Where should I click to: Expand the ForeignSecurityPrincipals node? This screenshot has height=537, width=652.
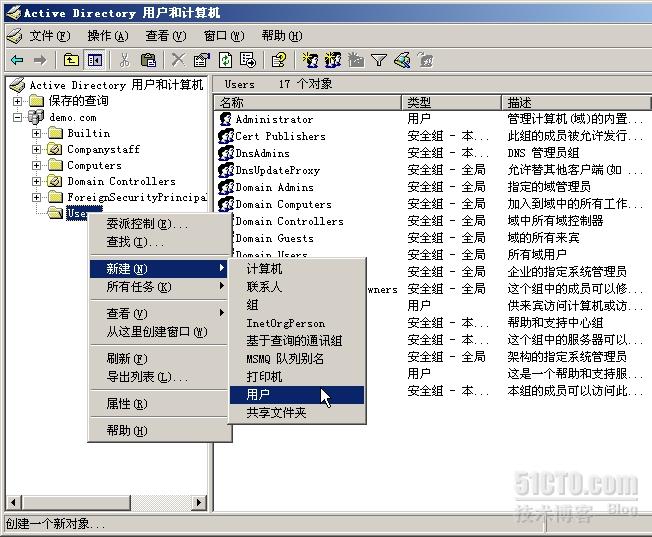(37, 197)
